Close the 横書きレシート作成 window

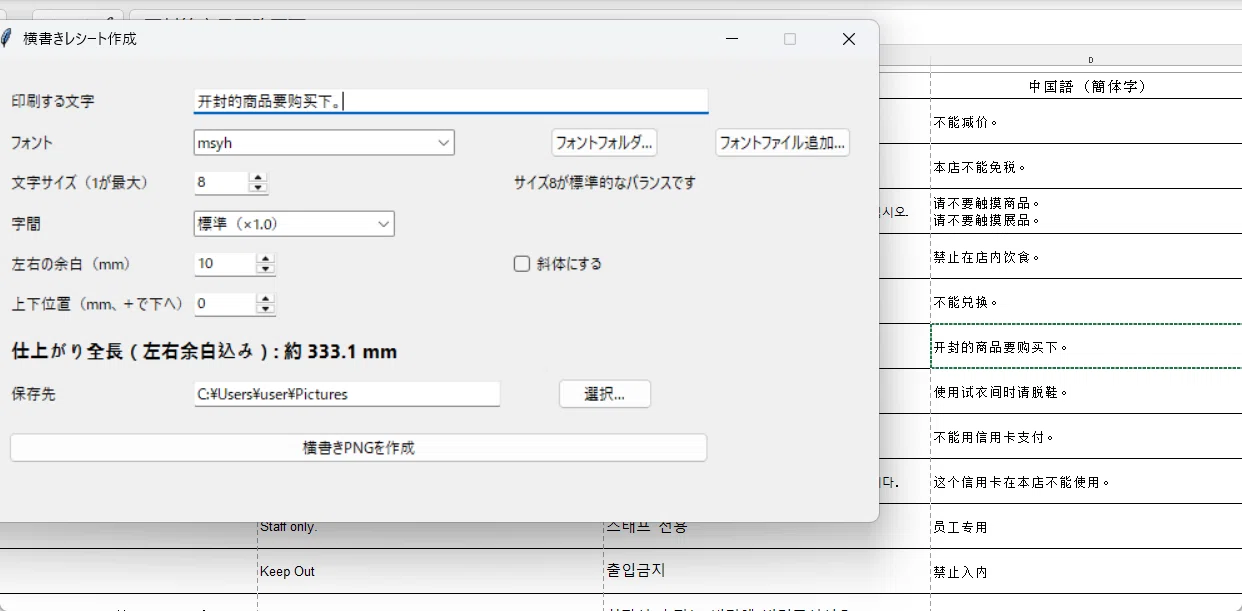(x=849, y=39)
